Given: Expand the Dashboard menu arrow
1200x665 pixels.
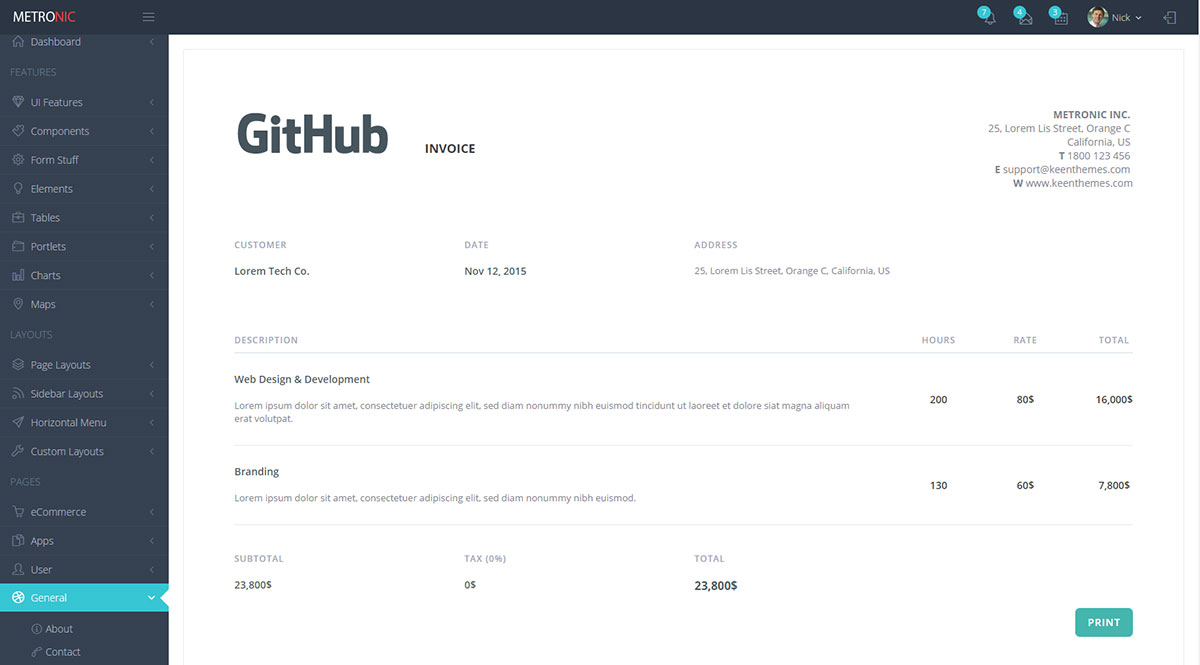Looking at the screenshot, I should 151,42.
